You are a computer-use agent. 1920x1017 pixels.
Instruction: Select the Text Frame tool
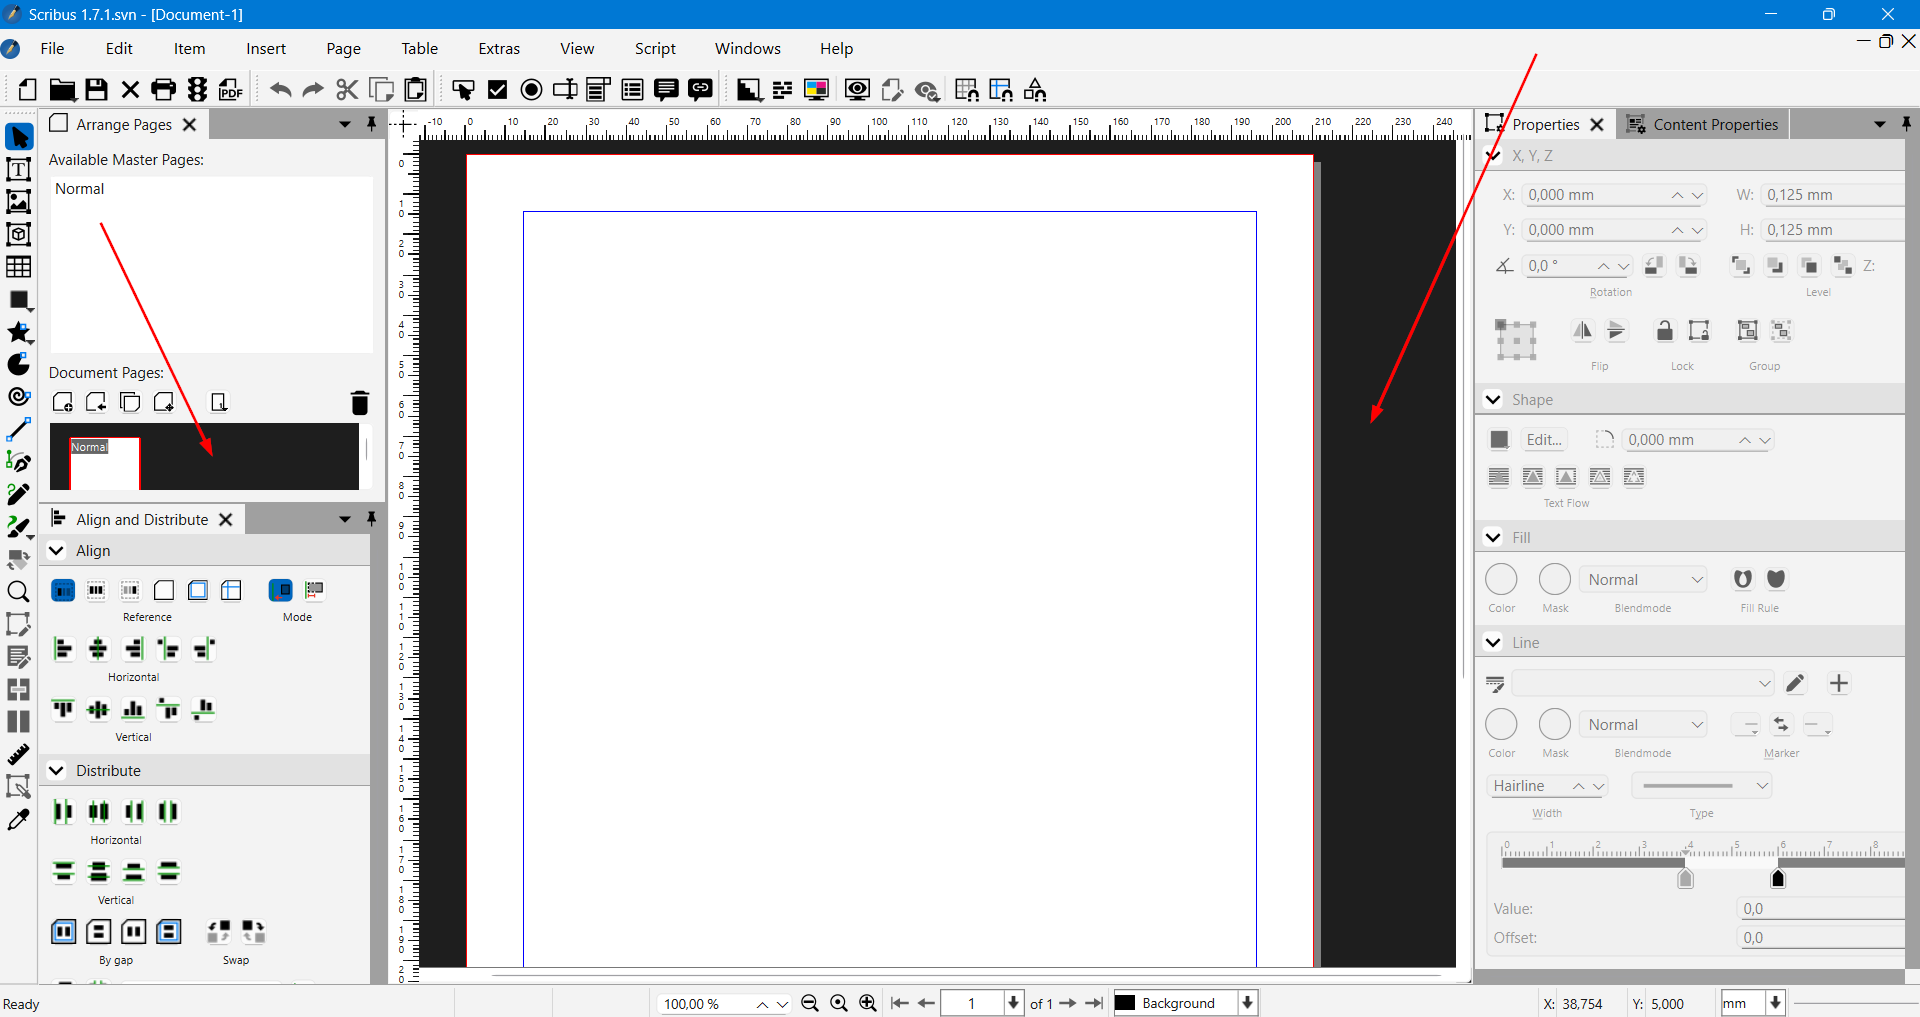(x=18, y=170)
